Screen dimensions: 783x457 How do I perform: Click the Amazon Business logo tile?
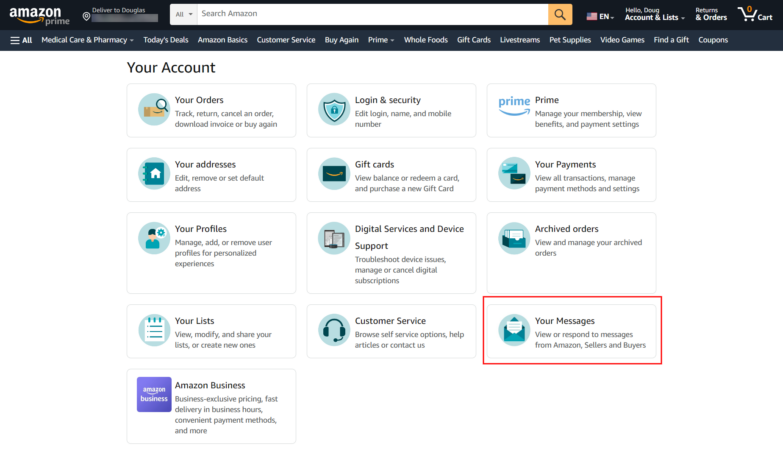[x=154, y=395]
